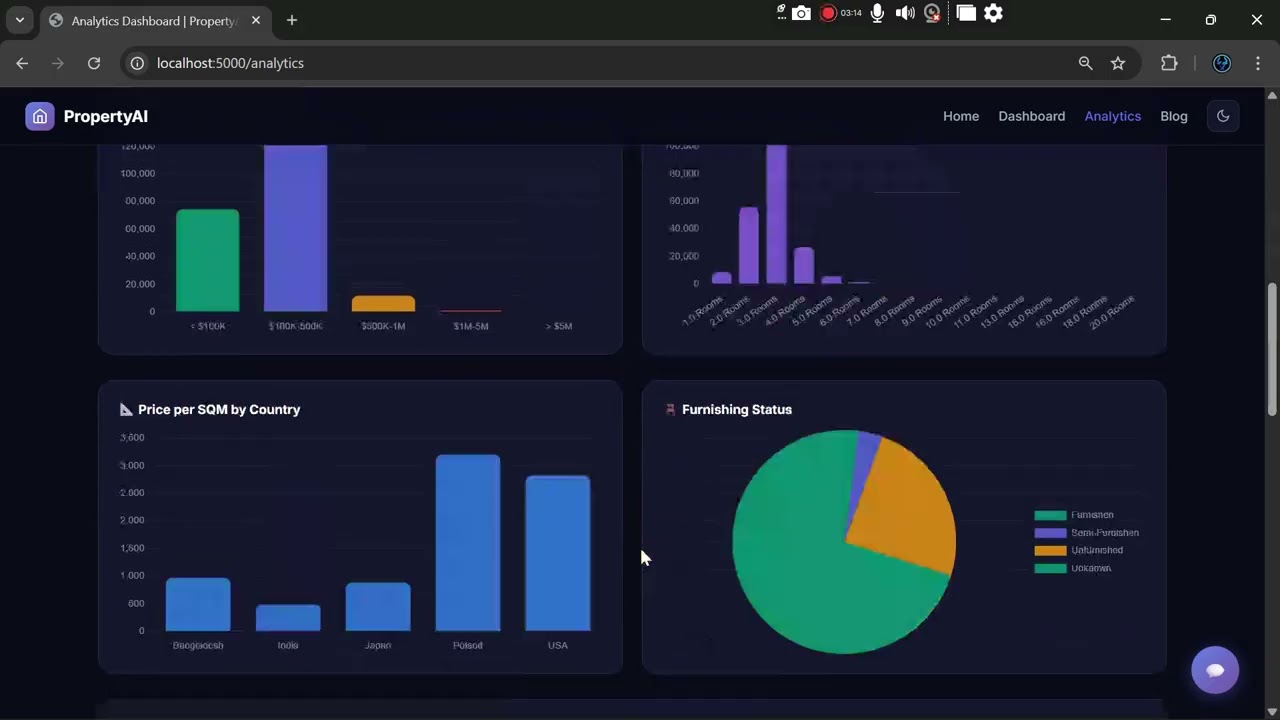Bookmark this page with the star
Image resolution: width=1280 pixels, height=720 pixels.
coord(1118,63)
